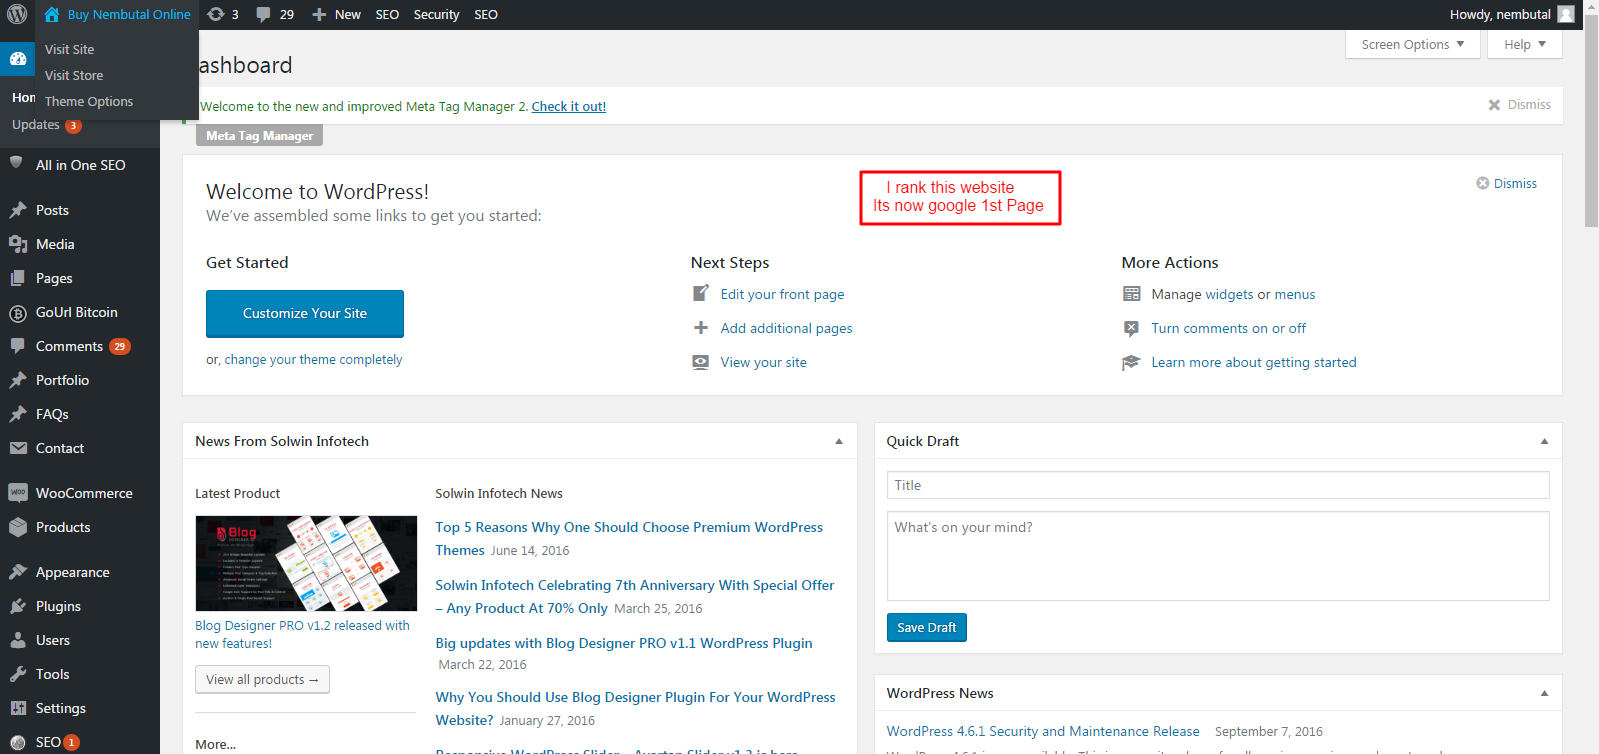1599x754 pixels.
Task: Click the Comments icon in sidebar
Action: pyautogui.click(x=18, y=346)
